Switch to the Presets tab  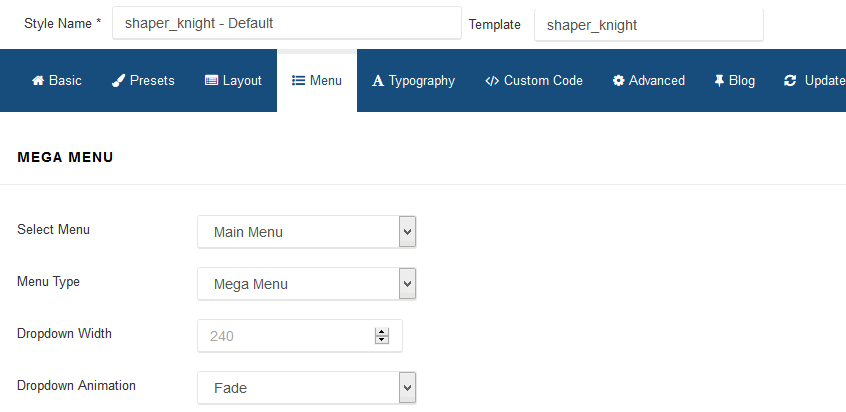point(143,81)
